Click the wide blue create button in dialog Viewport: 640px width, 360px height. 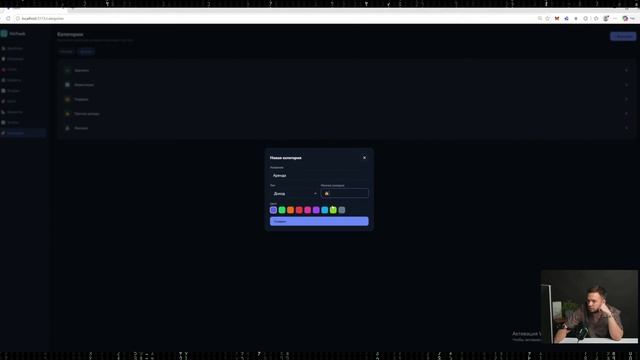click(319, 221)
